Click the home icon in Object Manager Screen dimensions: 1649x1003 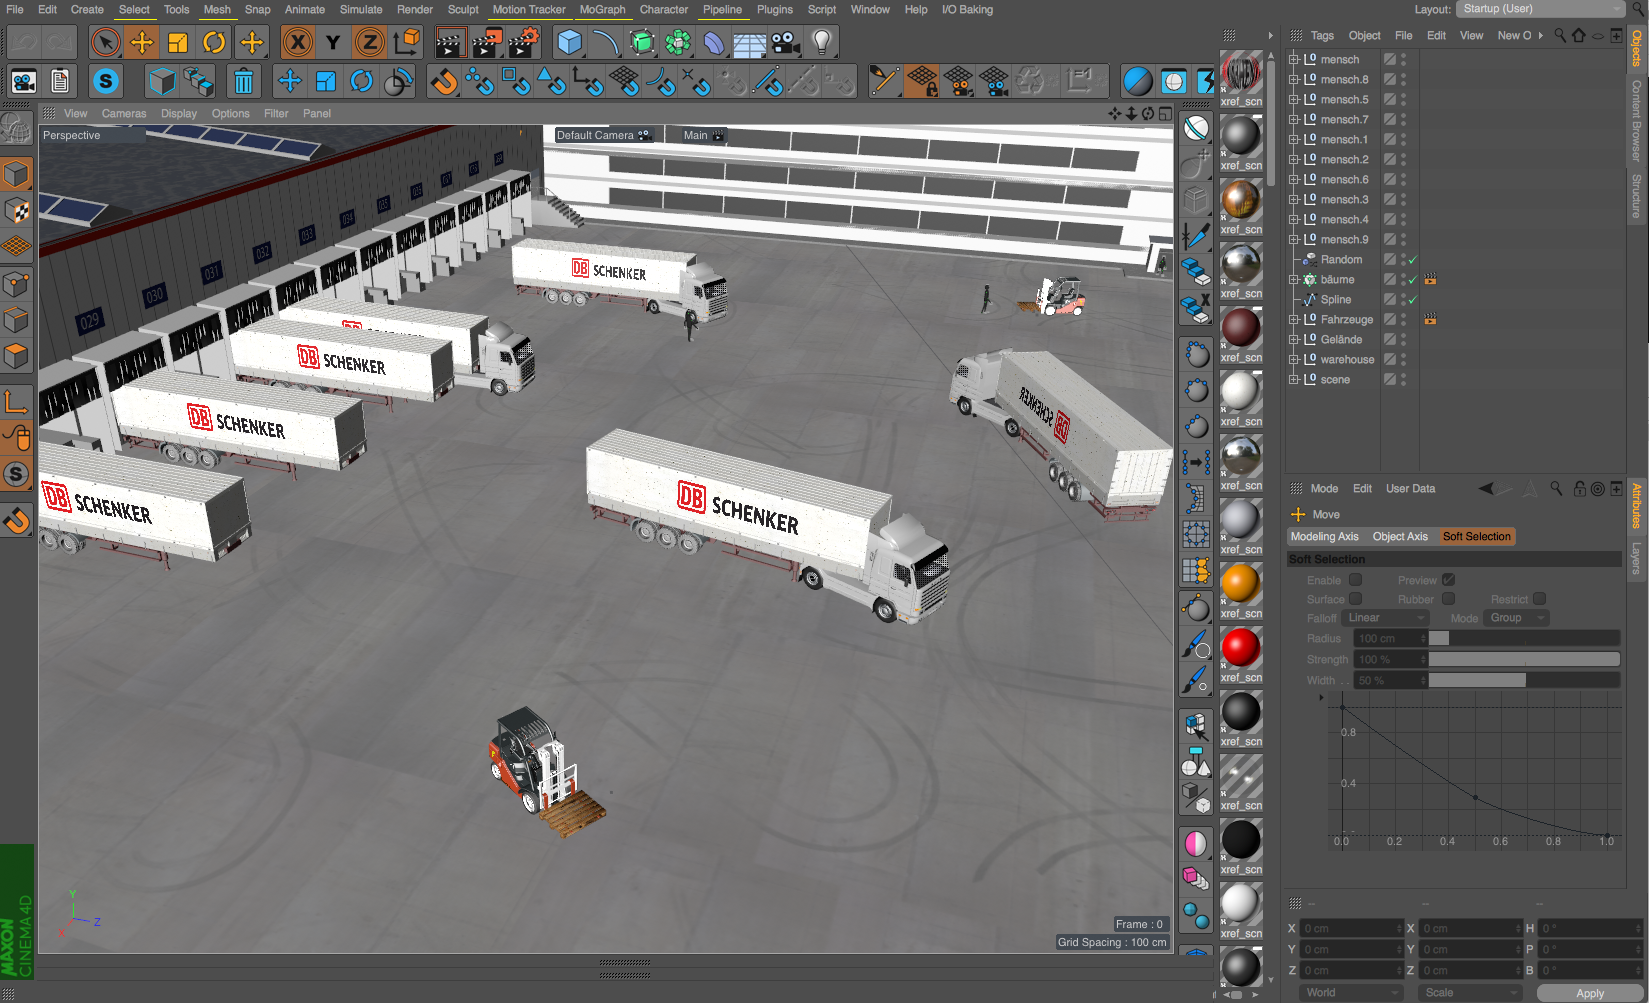1579,35
